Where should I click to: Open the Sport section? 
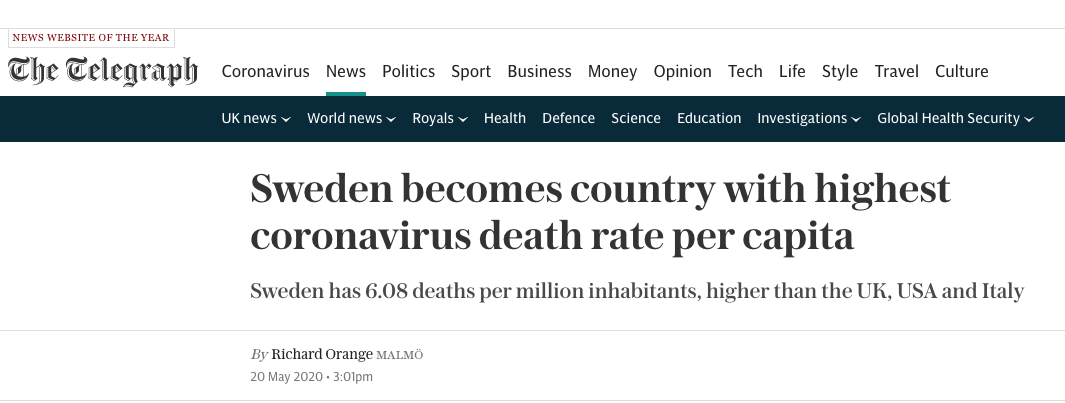pyautogui.click(x=471, y=71)
